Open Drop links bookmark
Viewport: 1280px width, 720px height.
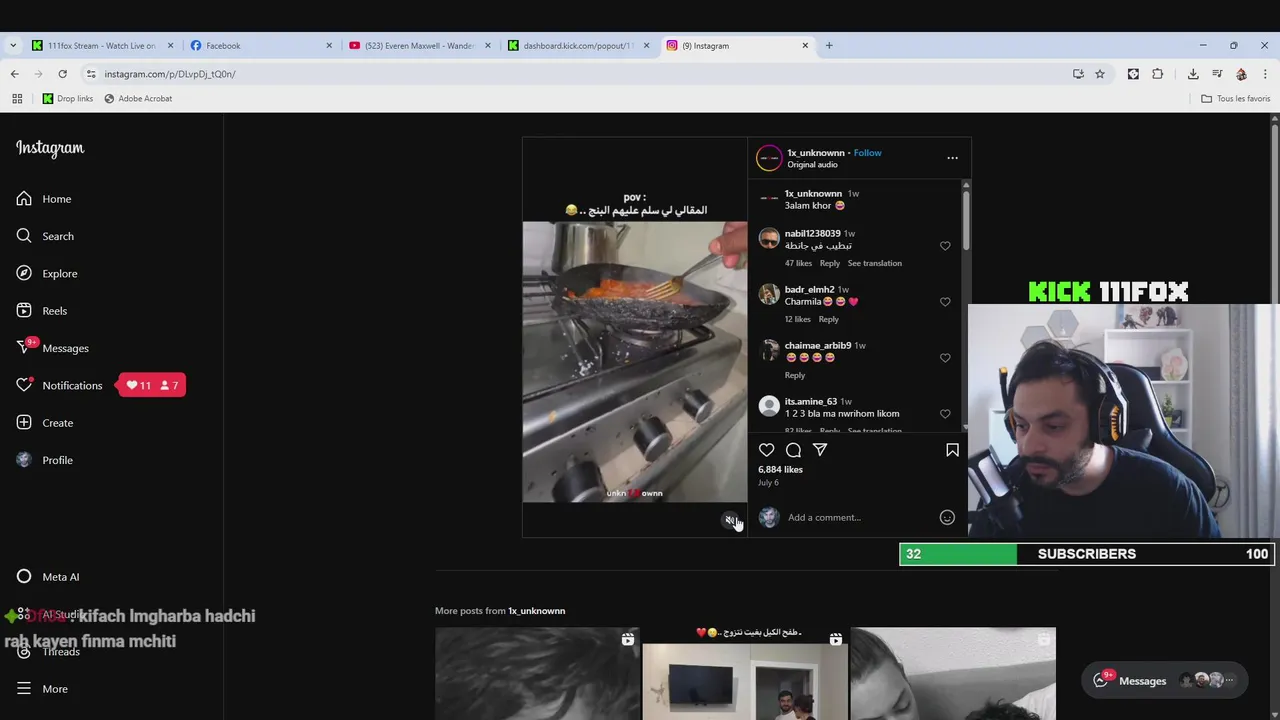pos(67,99)
